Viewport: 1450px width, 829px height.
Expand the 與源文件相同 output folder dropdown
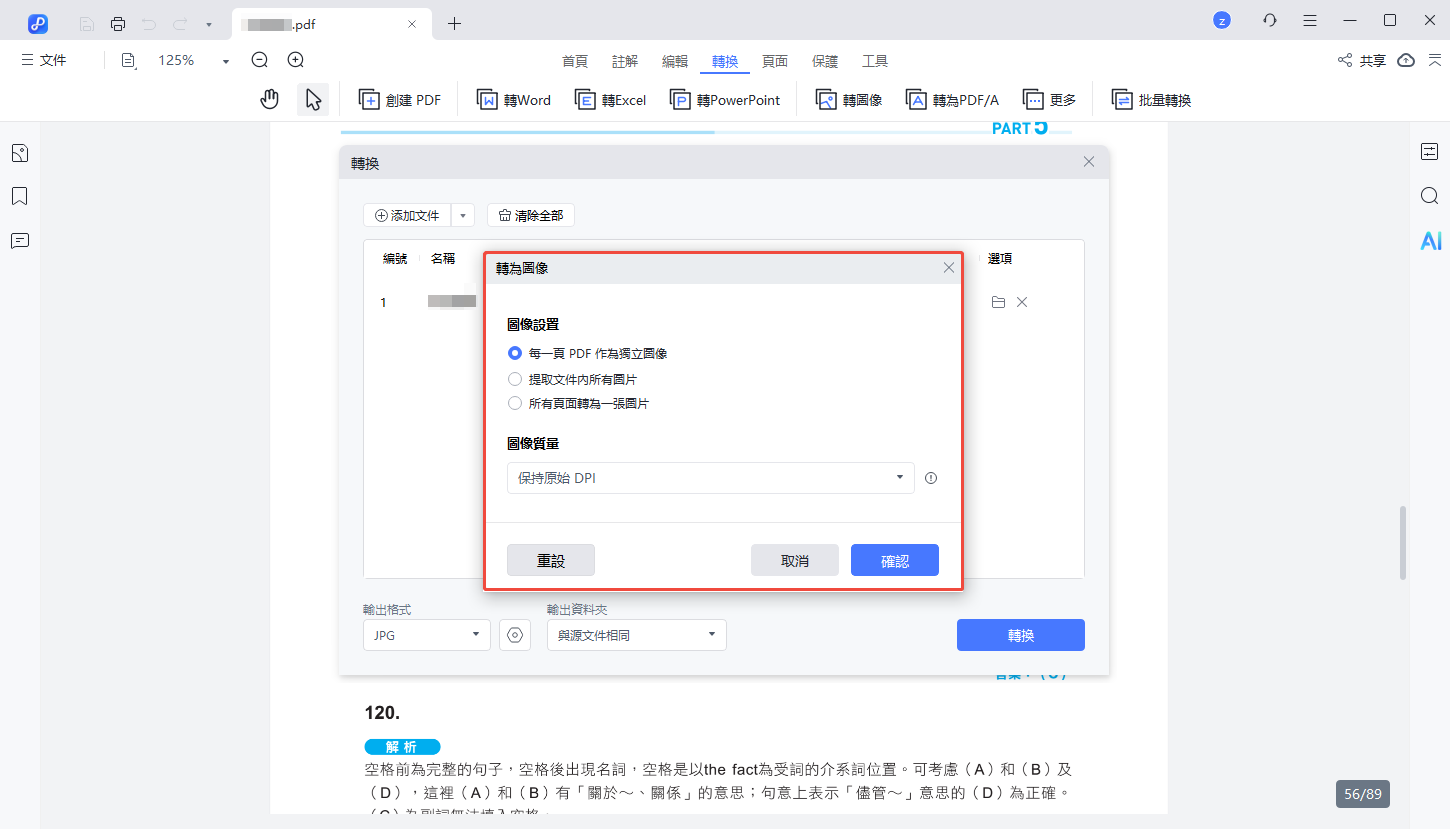(x=637, y=635)
